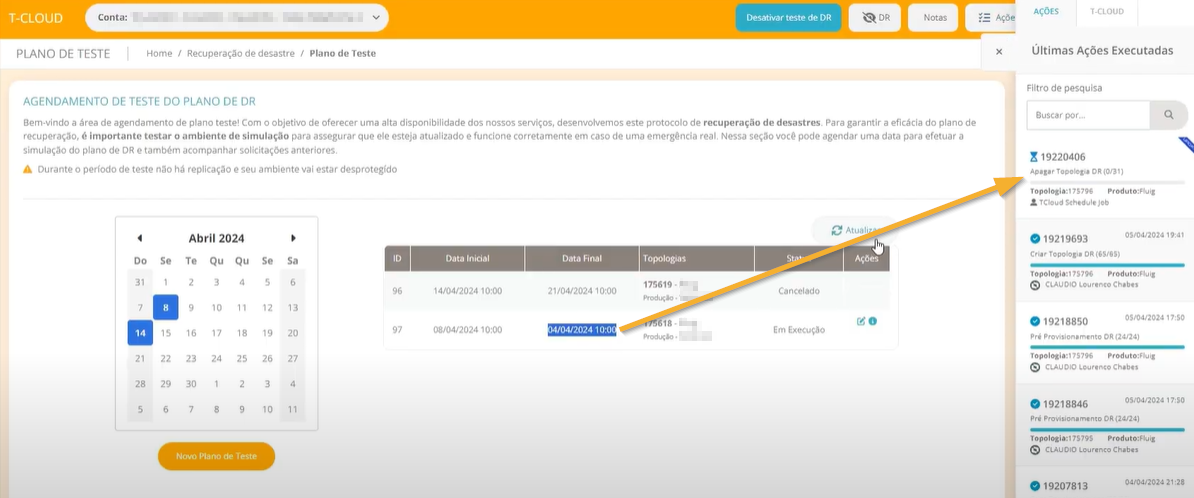Viewport: 1194px width, 498px height.
Task: Click the check icon of action 19207813
Action: click(1034, 486)
